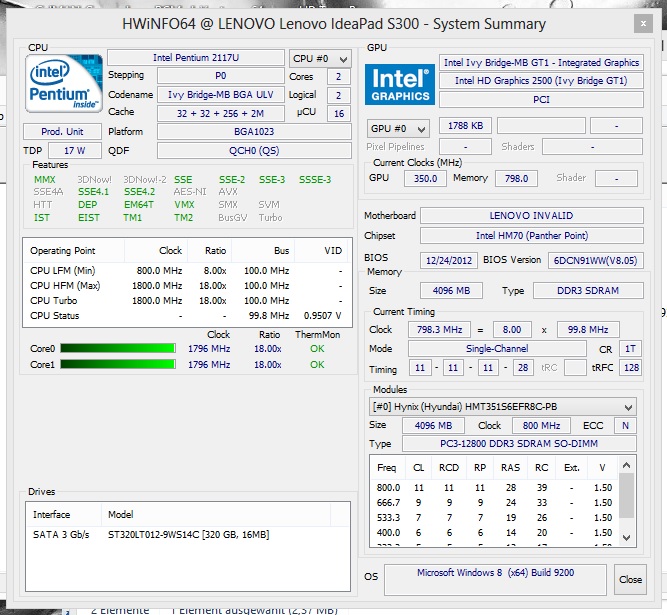
Task: Select the CPU Status row
Action: coord(187,316)
